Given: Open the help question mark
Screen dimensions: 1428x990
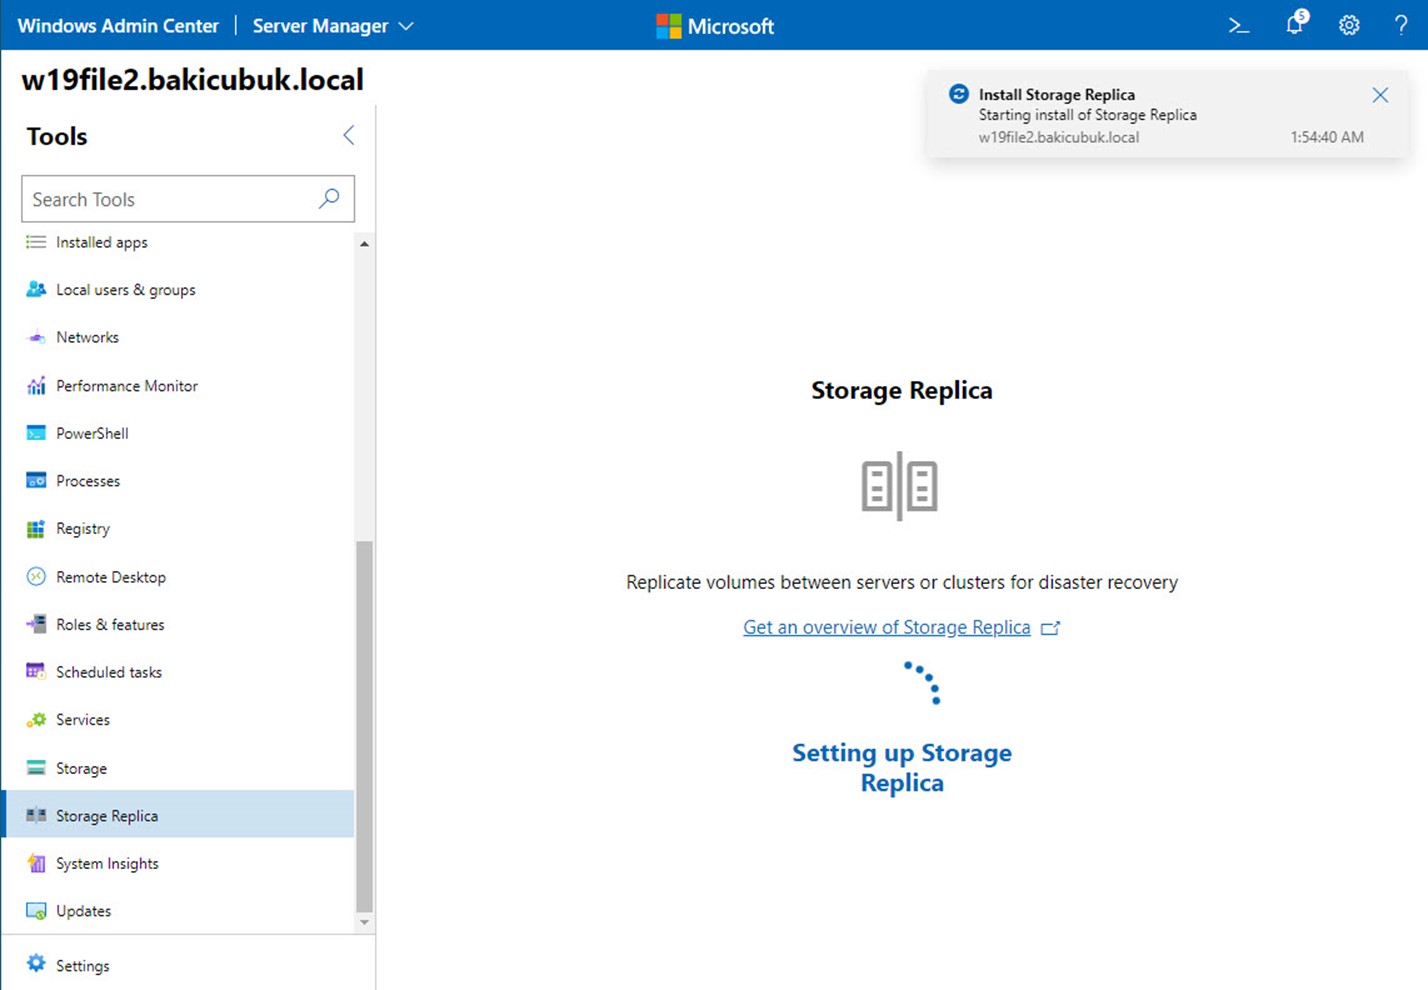Looking at the screenshot, I should pos(1401,26).
